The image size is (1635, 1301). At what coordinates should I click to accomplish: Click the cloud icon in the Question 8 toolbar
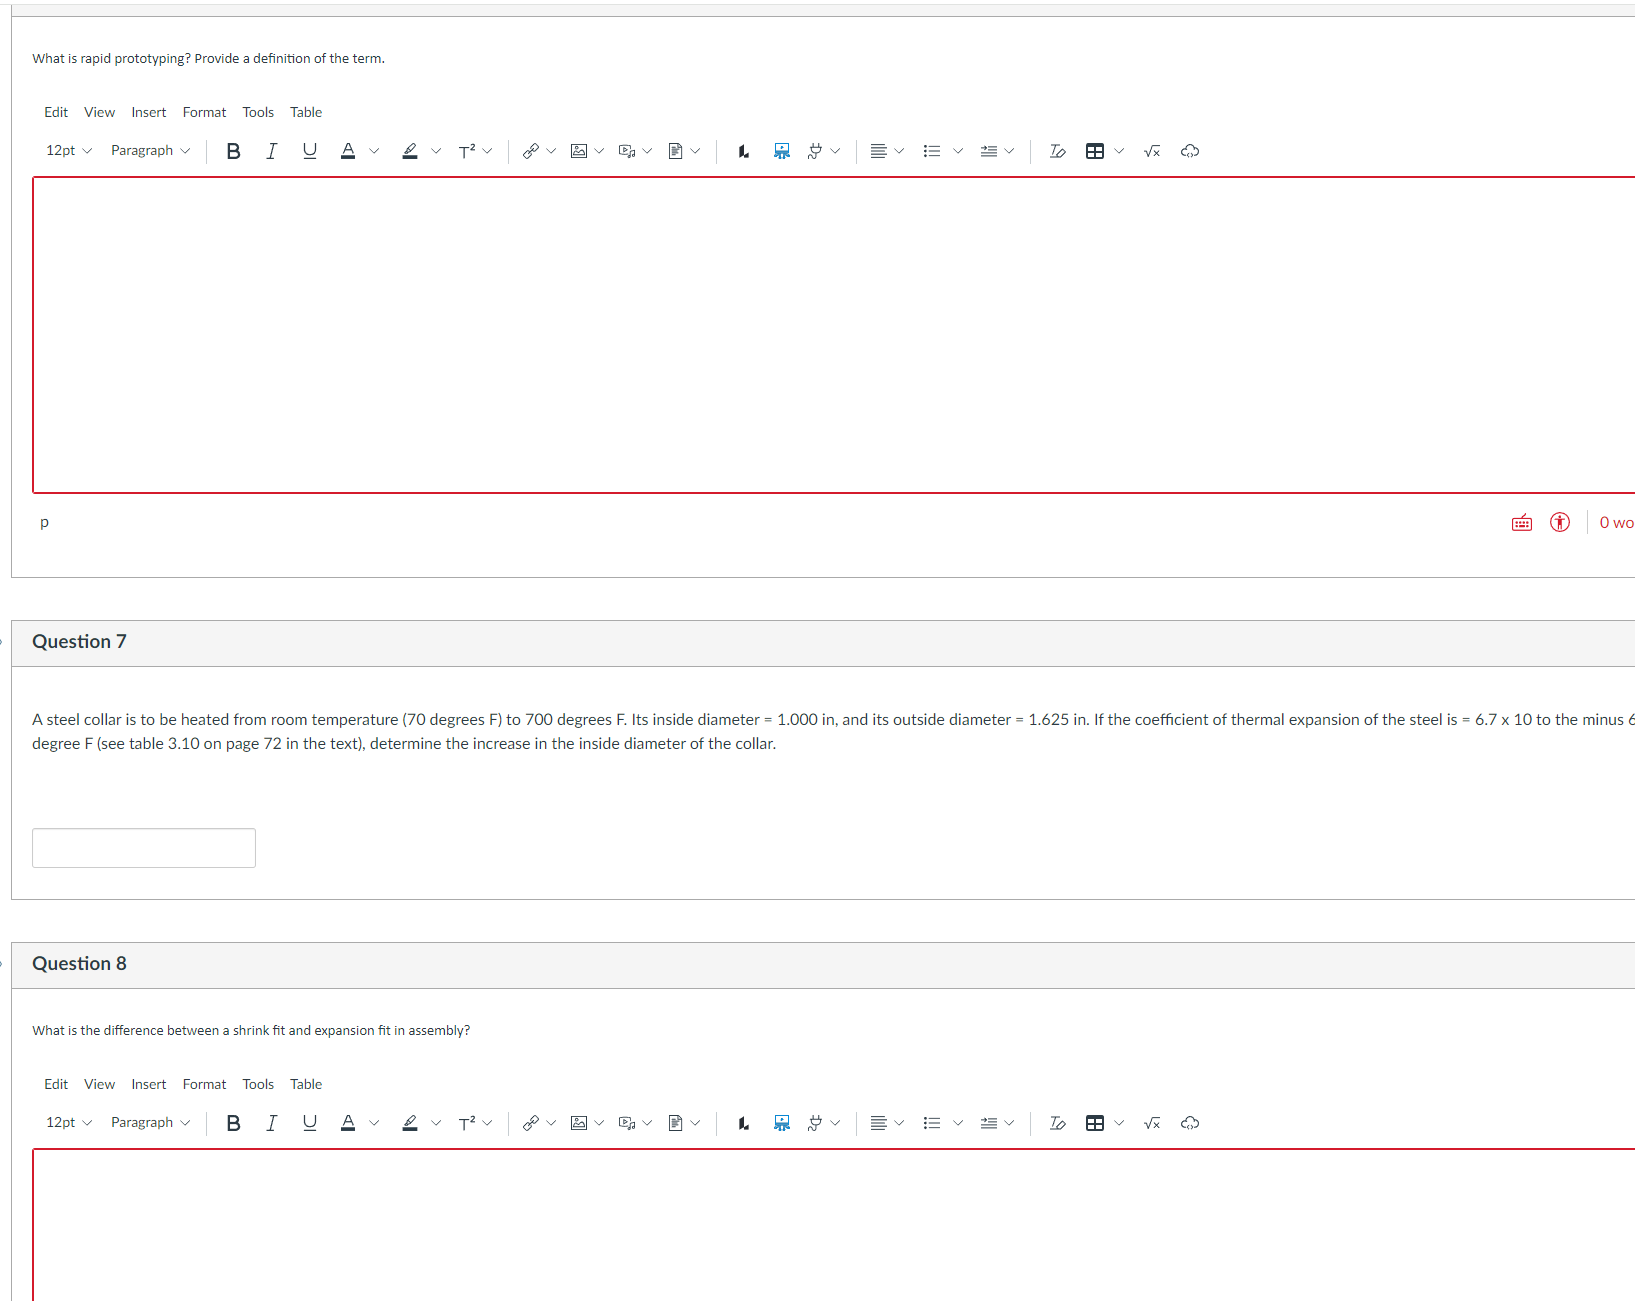point(1190,1123)
